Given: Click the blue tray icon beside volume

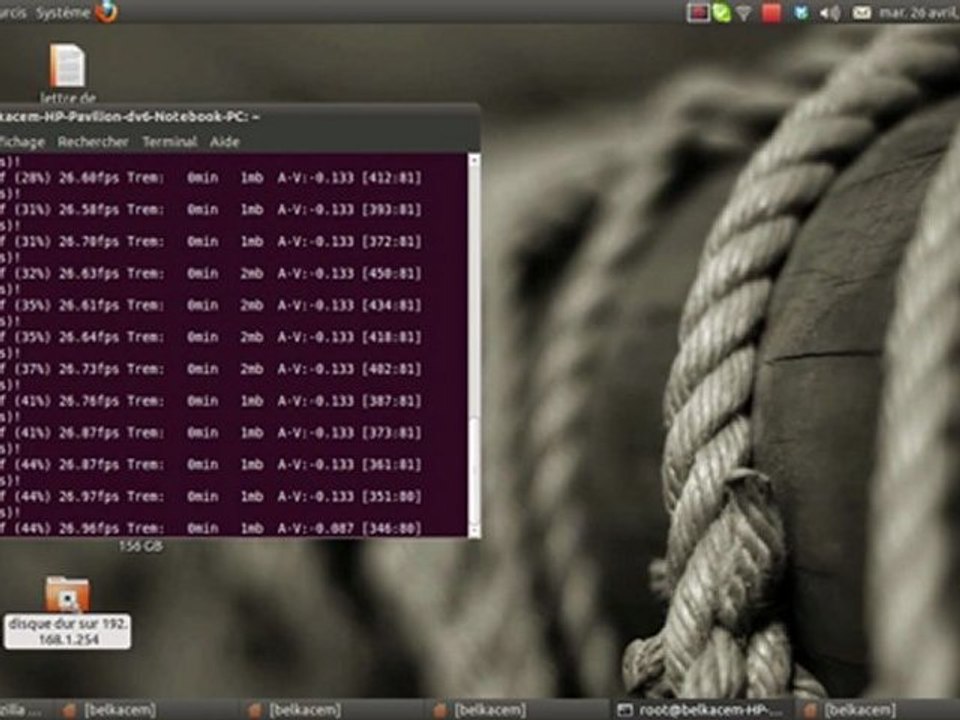Looking at the screenshot, I should 800,13.
